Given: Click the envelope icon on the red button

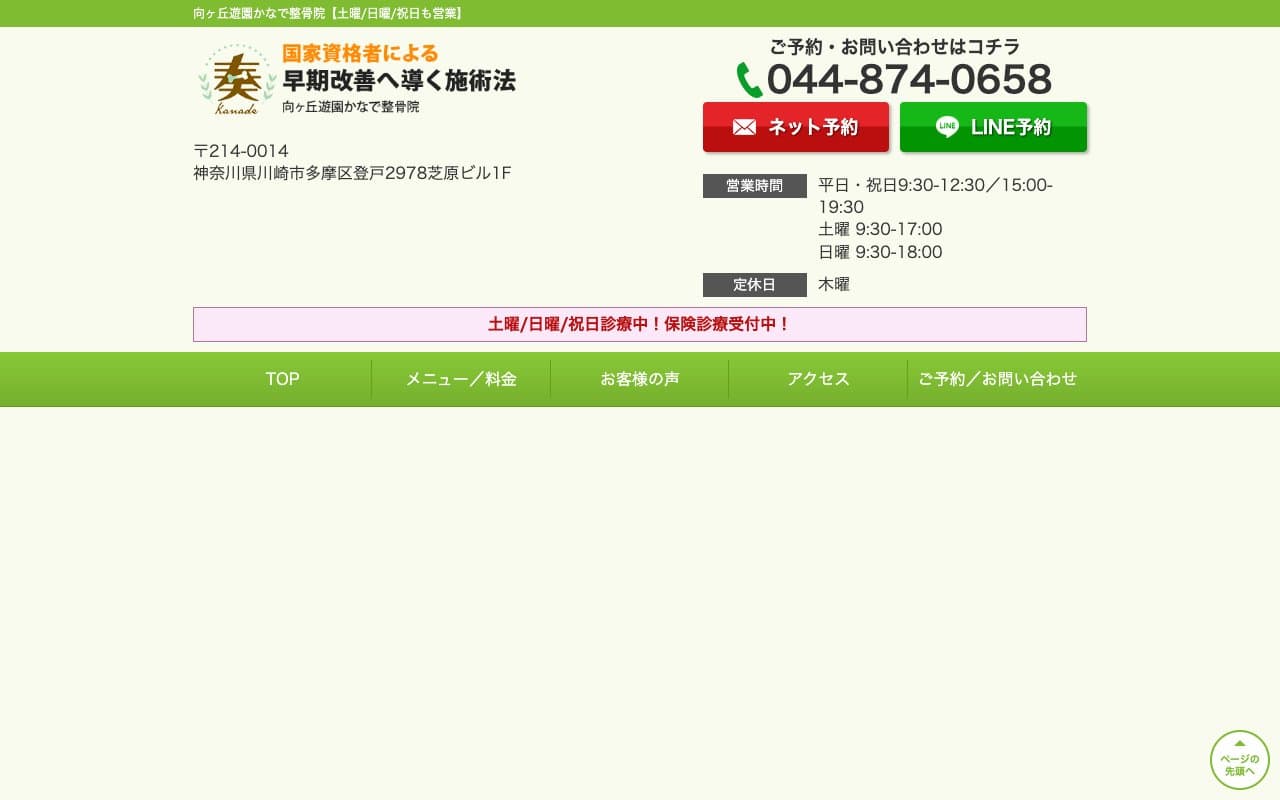Looking at the screenshot, I should (744, 127).
